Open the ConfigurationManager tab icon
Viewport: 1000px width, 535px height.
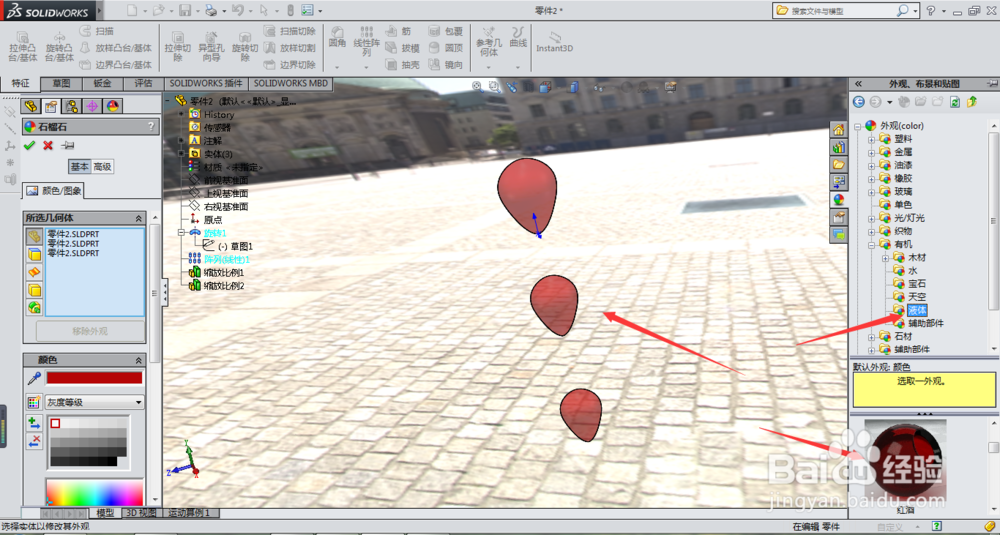pyautogui.click(x=71, y=106)
